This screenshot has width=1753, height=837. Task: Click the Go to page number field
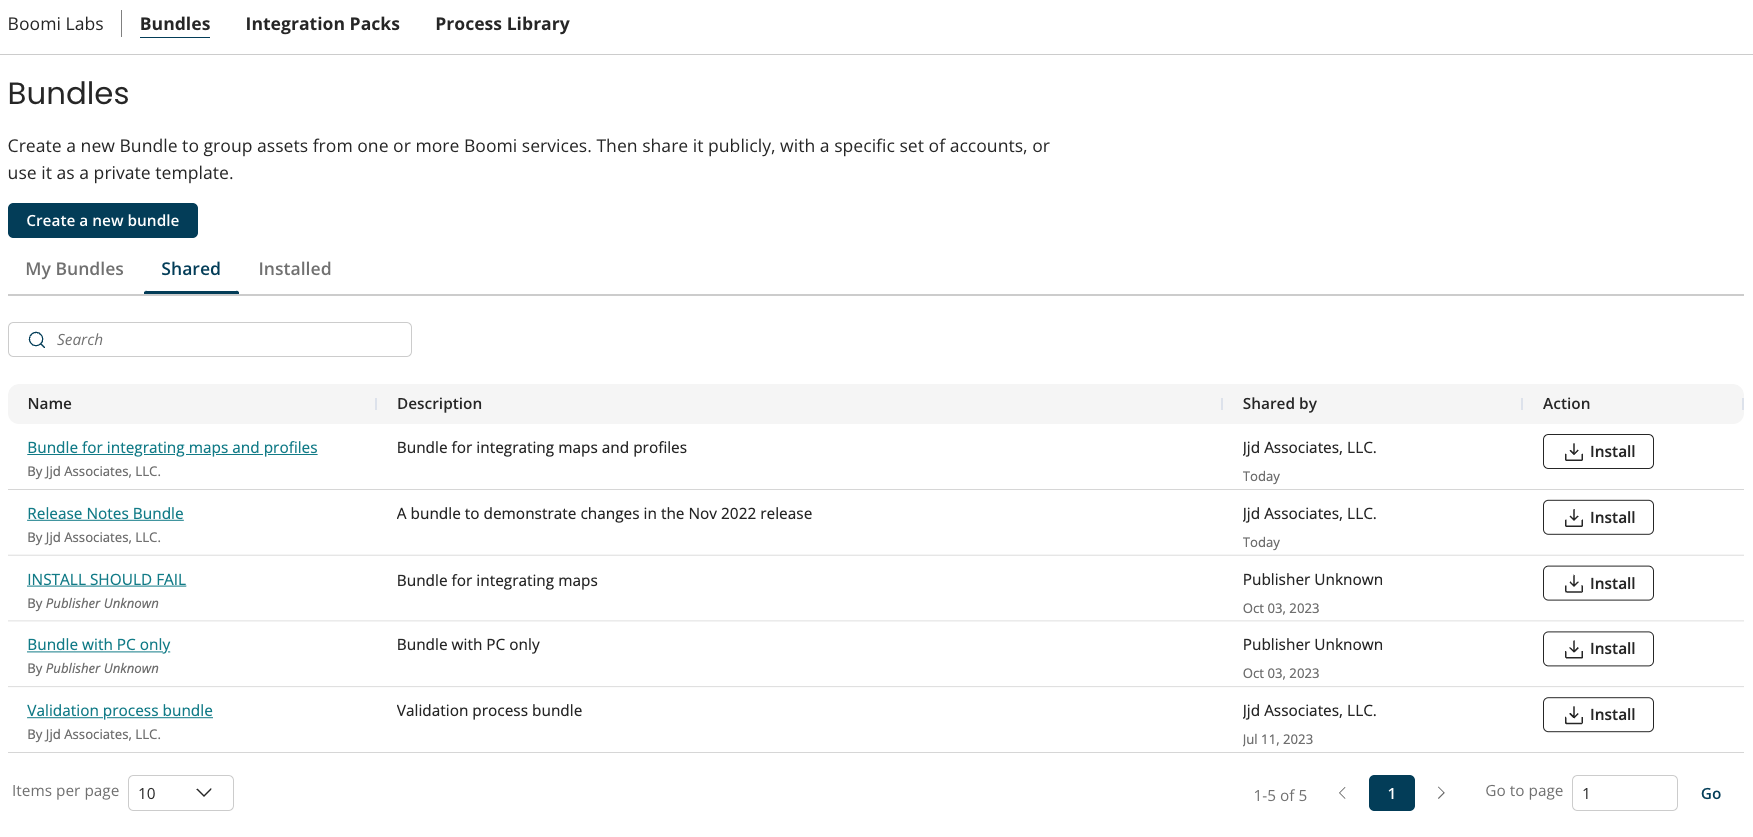(x=1623, y=793)
